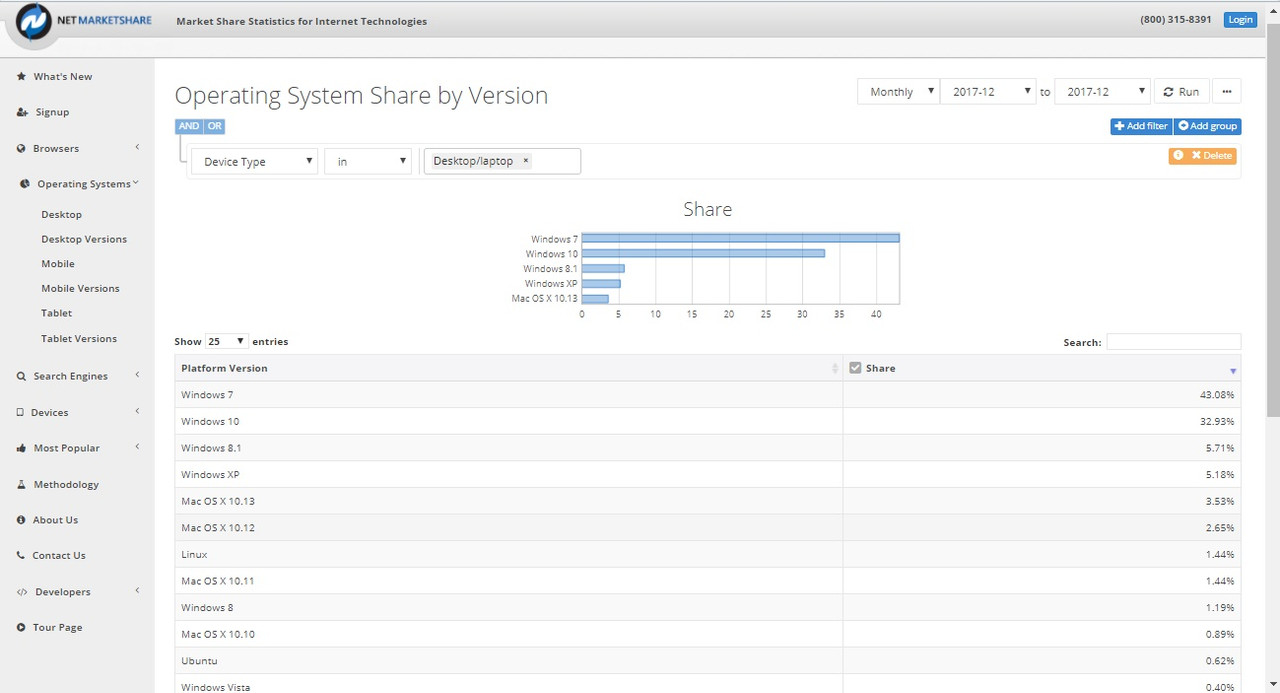Open the start date 2017-12 dropdown
Screen dimensions: 1280x693
[x=988, y=91]
